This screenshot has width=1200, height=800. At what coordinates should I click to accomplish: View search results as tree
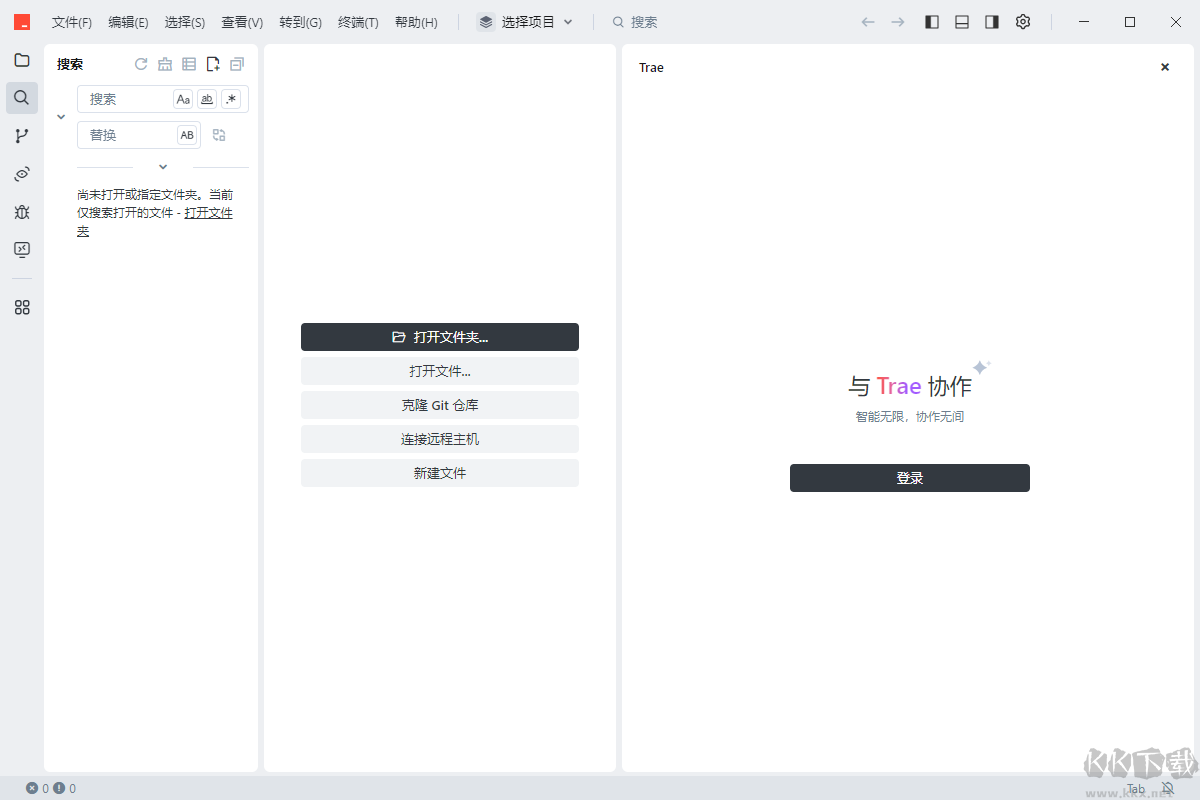[x=189, y=64]
